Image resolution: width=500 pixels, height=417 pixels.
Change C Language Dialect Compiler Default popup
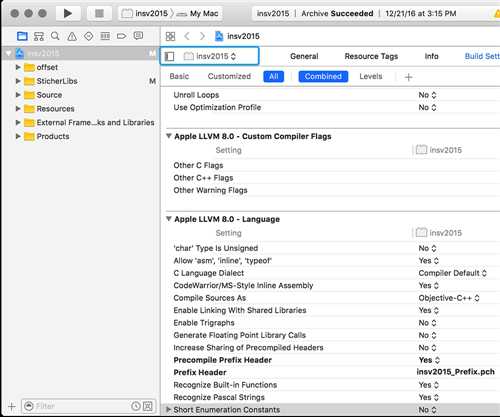click(453, 273)
